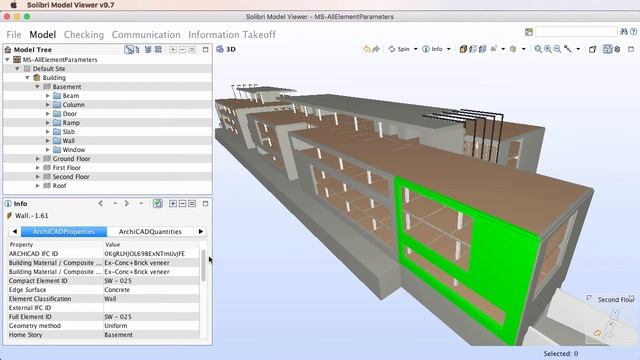Image resolution: width=640 pixels, height=360 pixels.
Task: Select the Column folder in tree
Action: (73, 104)
